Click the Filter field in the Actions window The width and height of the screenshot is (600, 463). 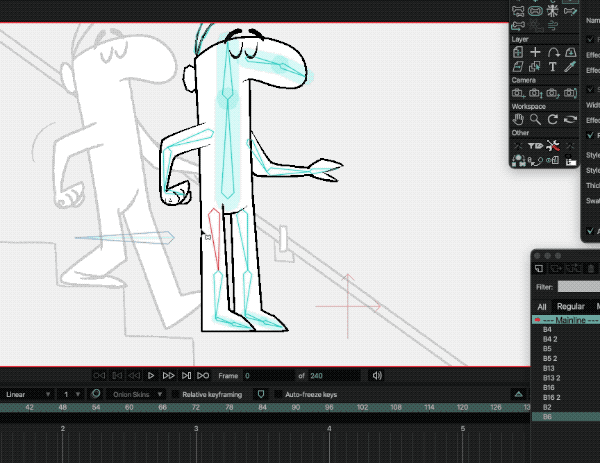tap(579, 287)
